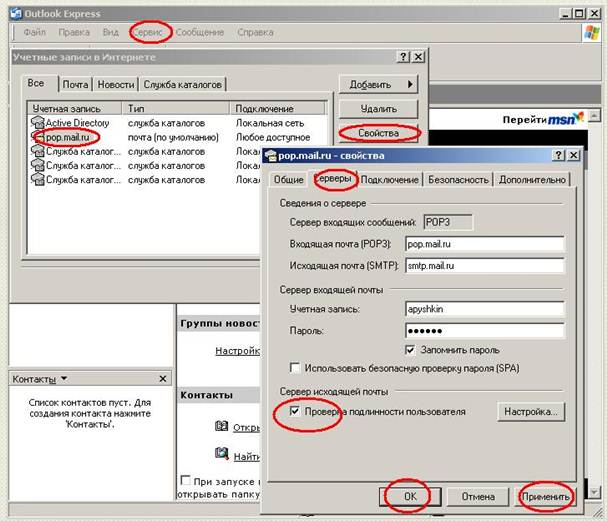Close the contacts pane with X
Viewport: 607px width, 521px height.
(x=163, y=379)
